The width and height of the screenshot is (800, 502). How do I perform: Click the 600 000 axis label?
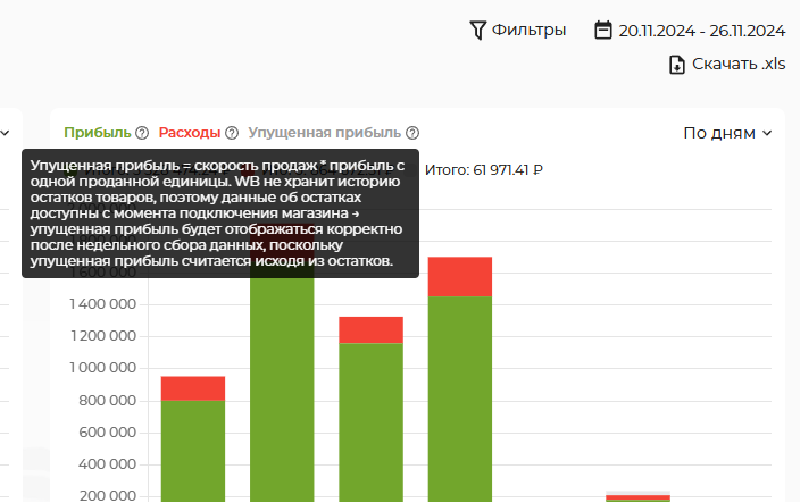point(107,433)
